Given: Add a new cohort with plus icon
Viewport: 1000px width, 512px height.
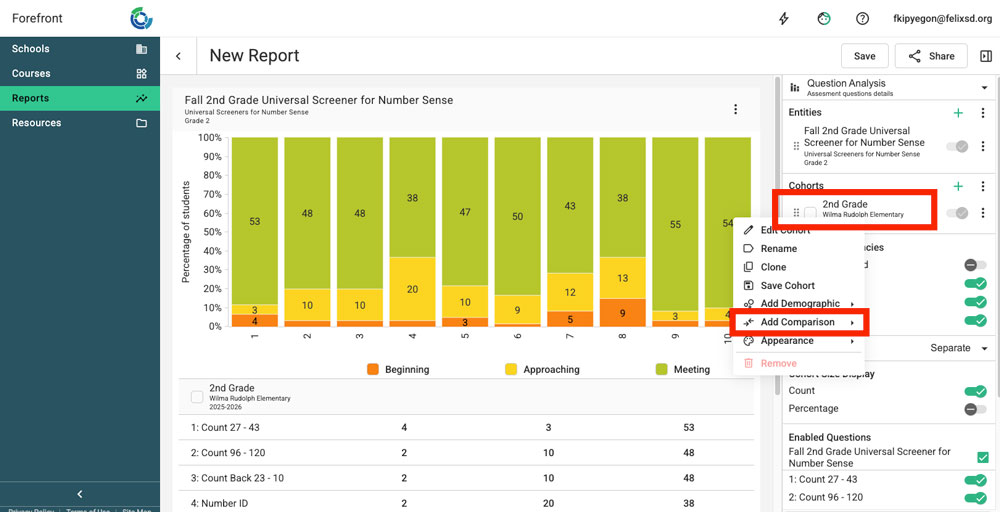Looking at the screenshot, I should coord(958,186).
